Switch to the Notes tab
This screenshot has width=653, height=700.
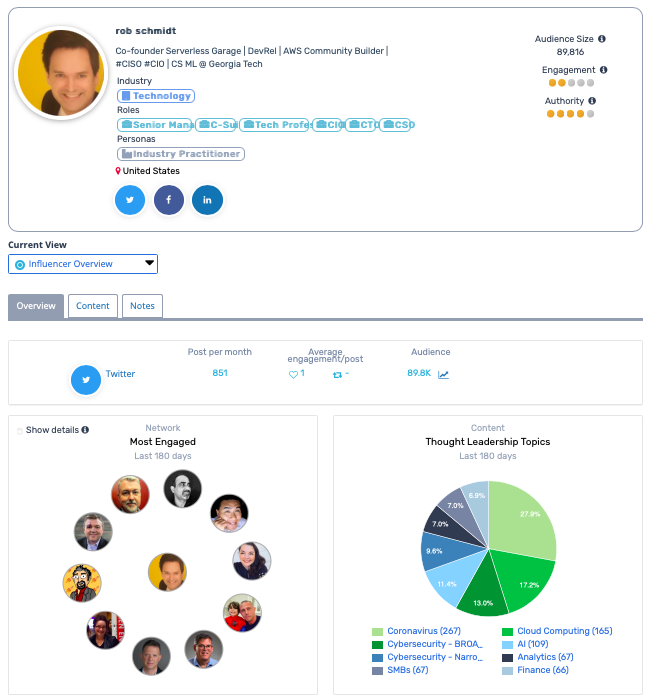(x=142, y=306)
